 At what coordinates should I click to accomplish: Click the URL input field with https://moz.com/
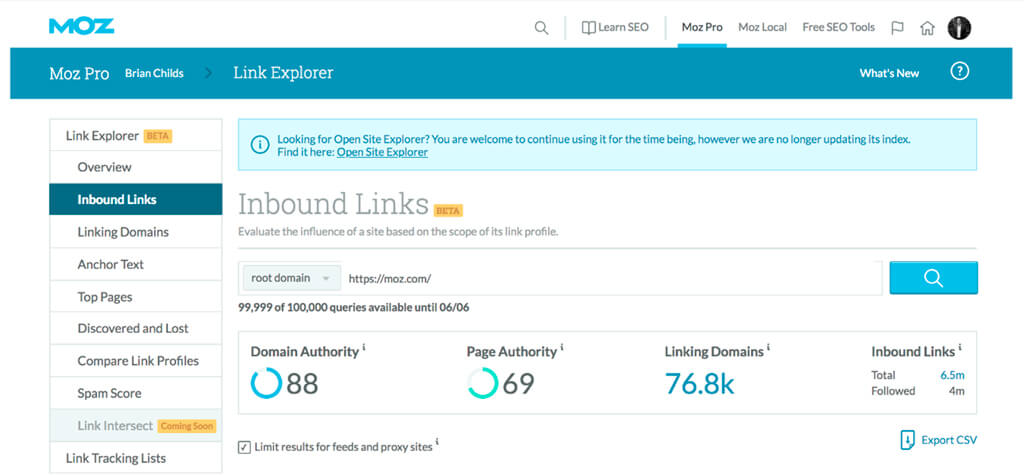[x=611, y=278]
